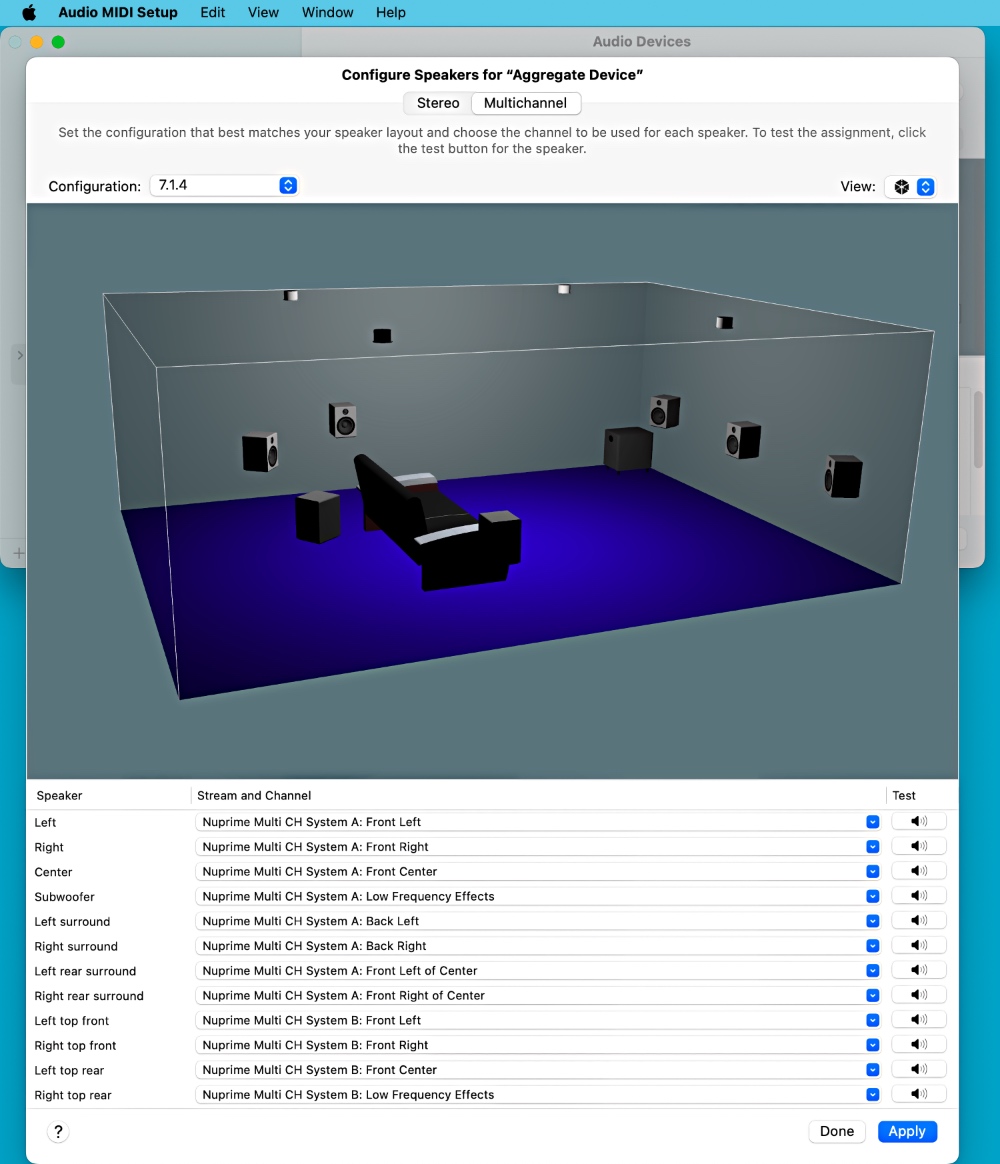
Task: Click the Done button
Action: click(x=837, y=1131)
